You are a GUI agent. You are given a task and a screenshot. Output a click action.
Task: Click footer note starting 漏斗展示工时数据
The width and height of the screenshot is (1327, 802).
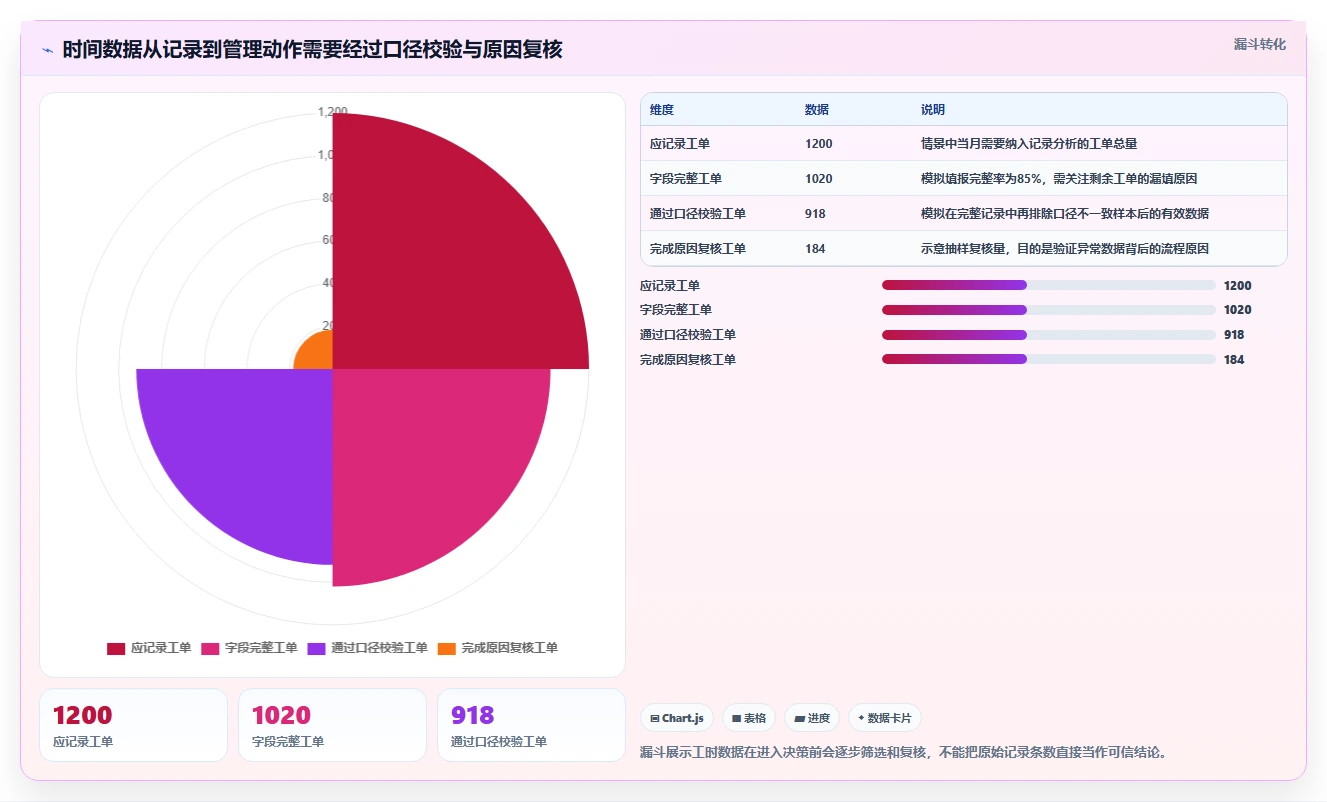coord(903,752)
